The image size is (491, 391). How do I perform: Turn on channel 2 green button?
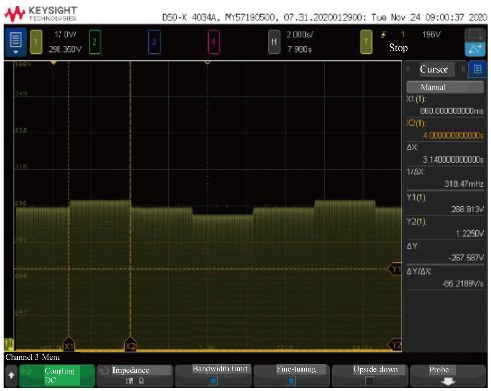point(95,42)
